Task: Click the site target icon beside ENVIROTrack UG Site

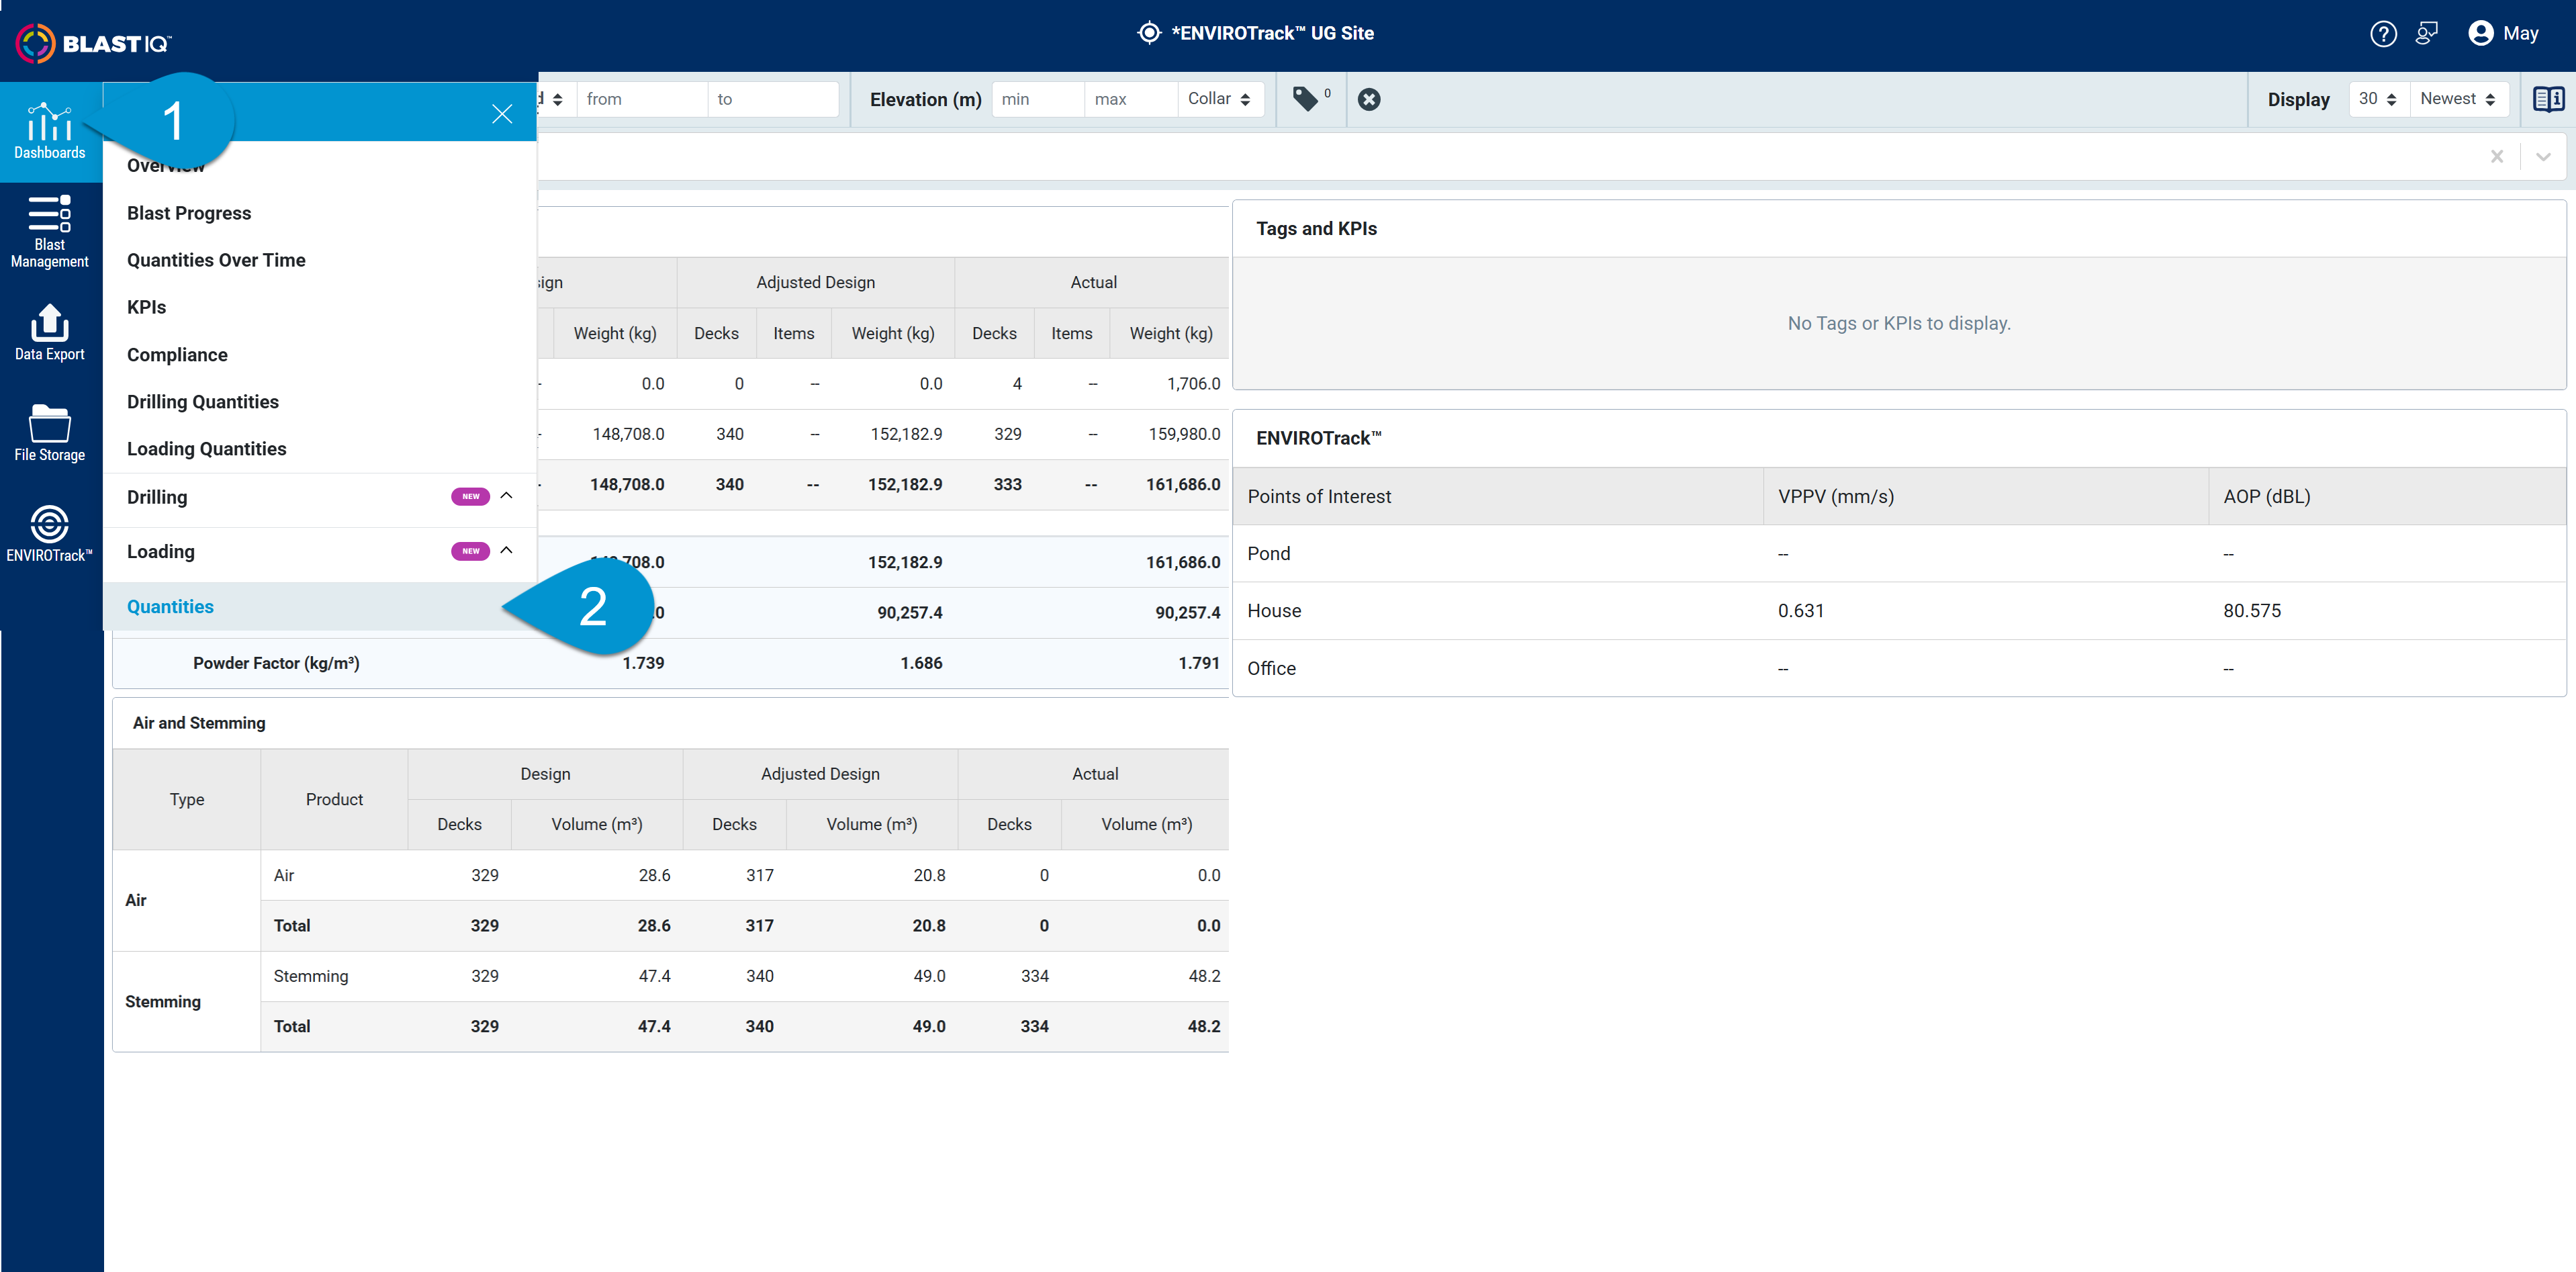Action: pos(1149,33)
